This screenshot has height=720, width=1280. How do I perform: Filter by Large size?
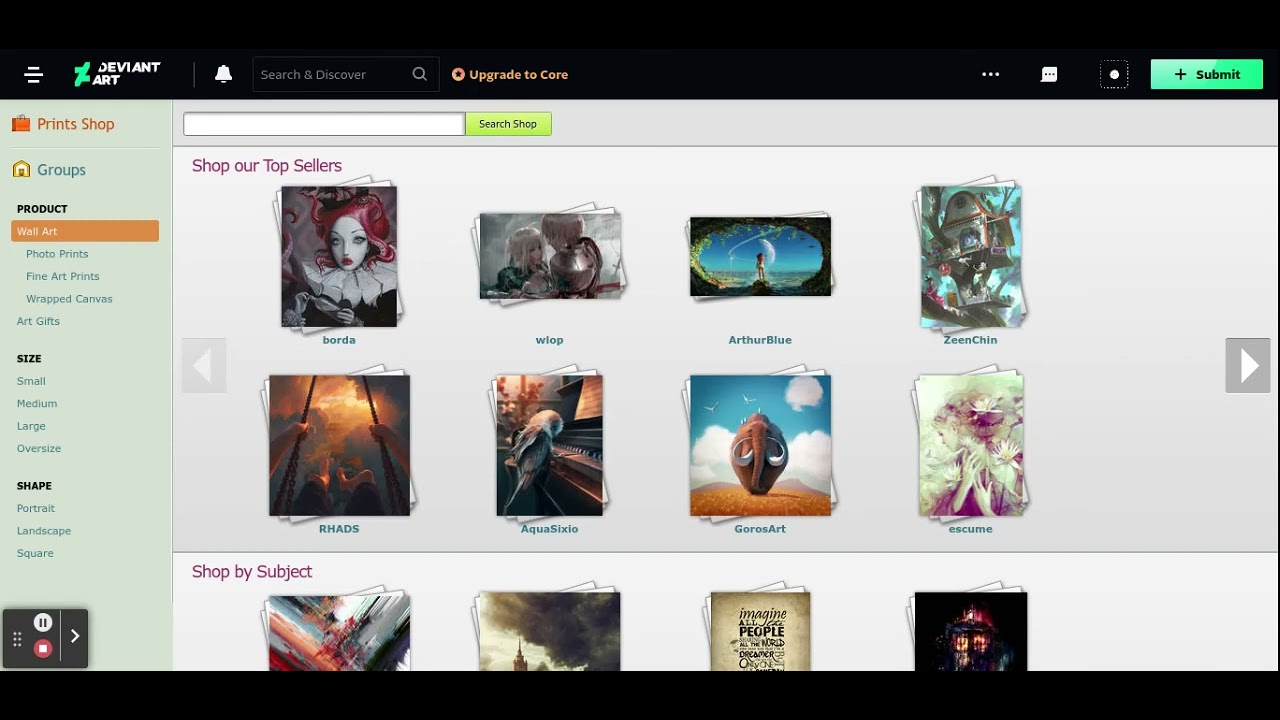point(31,426)
